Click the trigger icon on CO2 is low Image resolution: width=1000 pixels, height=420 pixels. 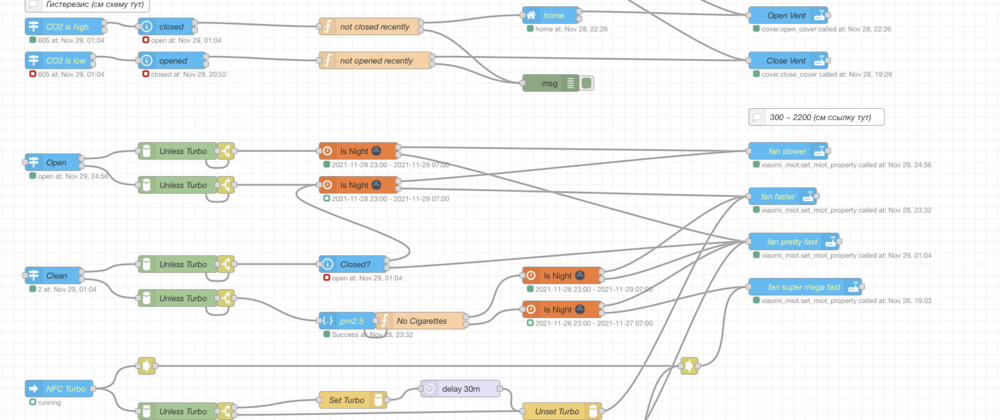coord(34,61)
